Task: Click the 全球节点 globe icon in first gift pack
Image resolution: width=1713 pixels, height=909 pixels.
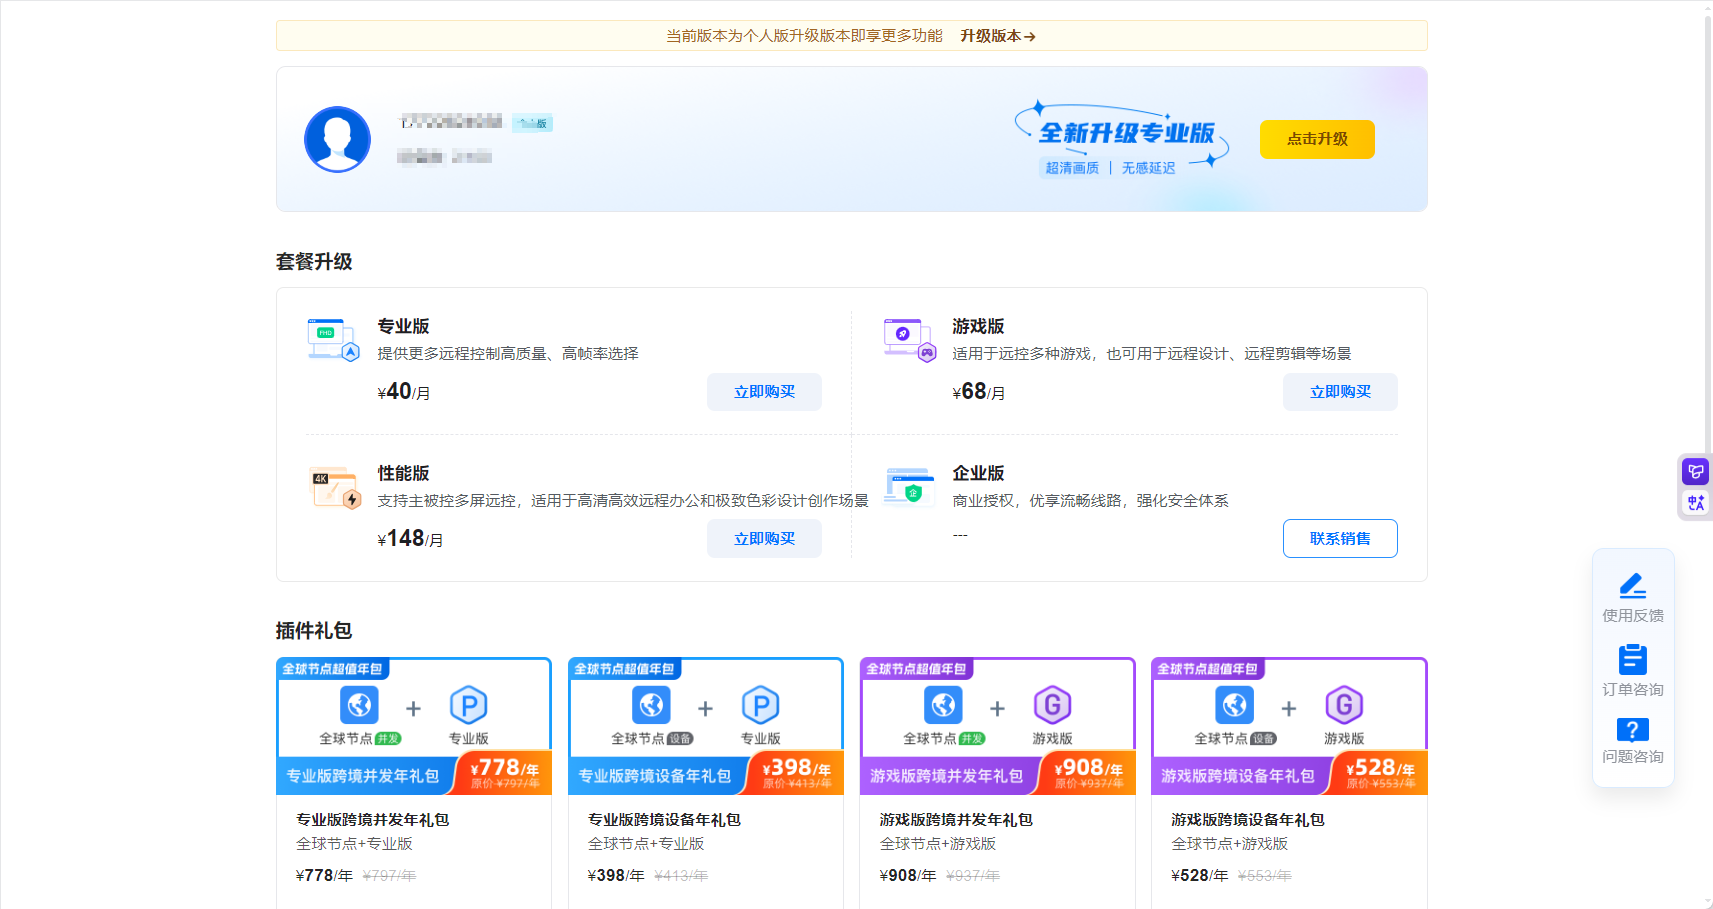Action: click(x=360, y=707)
